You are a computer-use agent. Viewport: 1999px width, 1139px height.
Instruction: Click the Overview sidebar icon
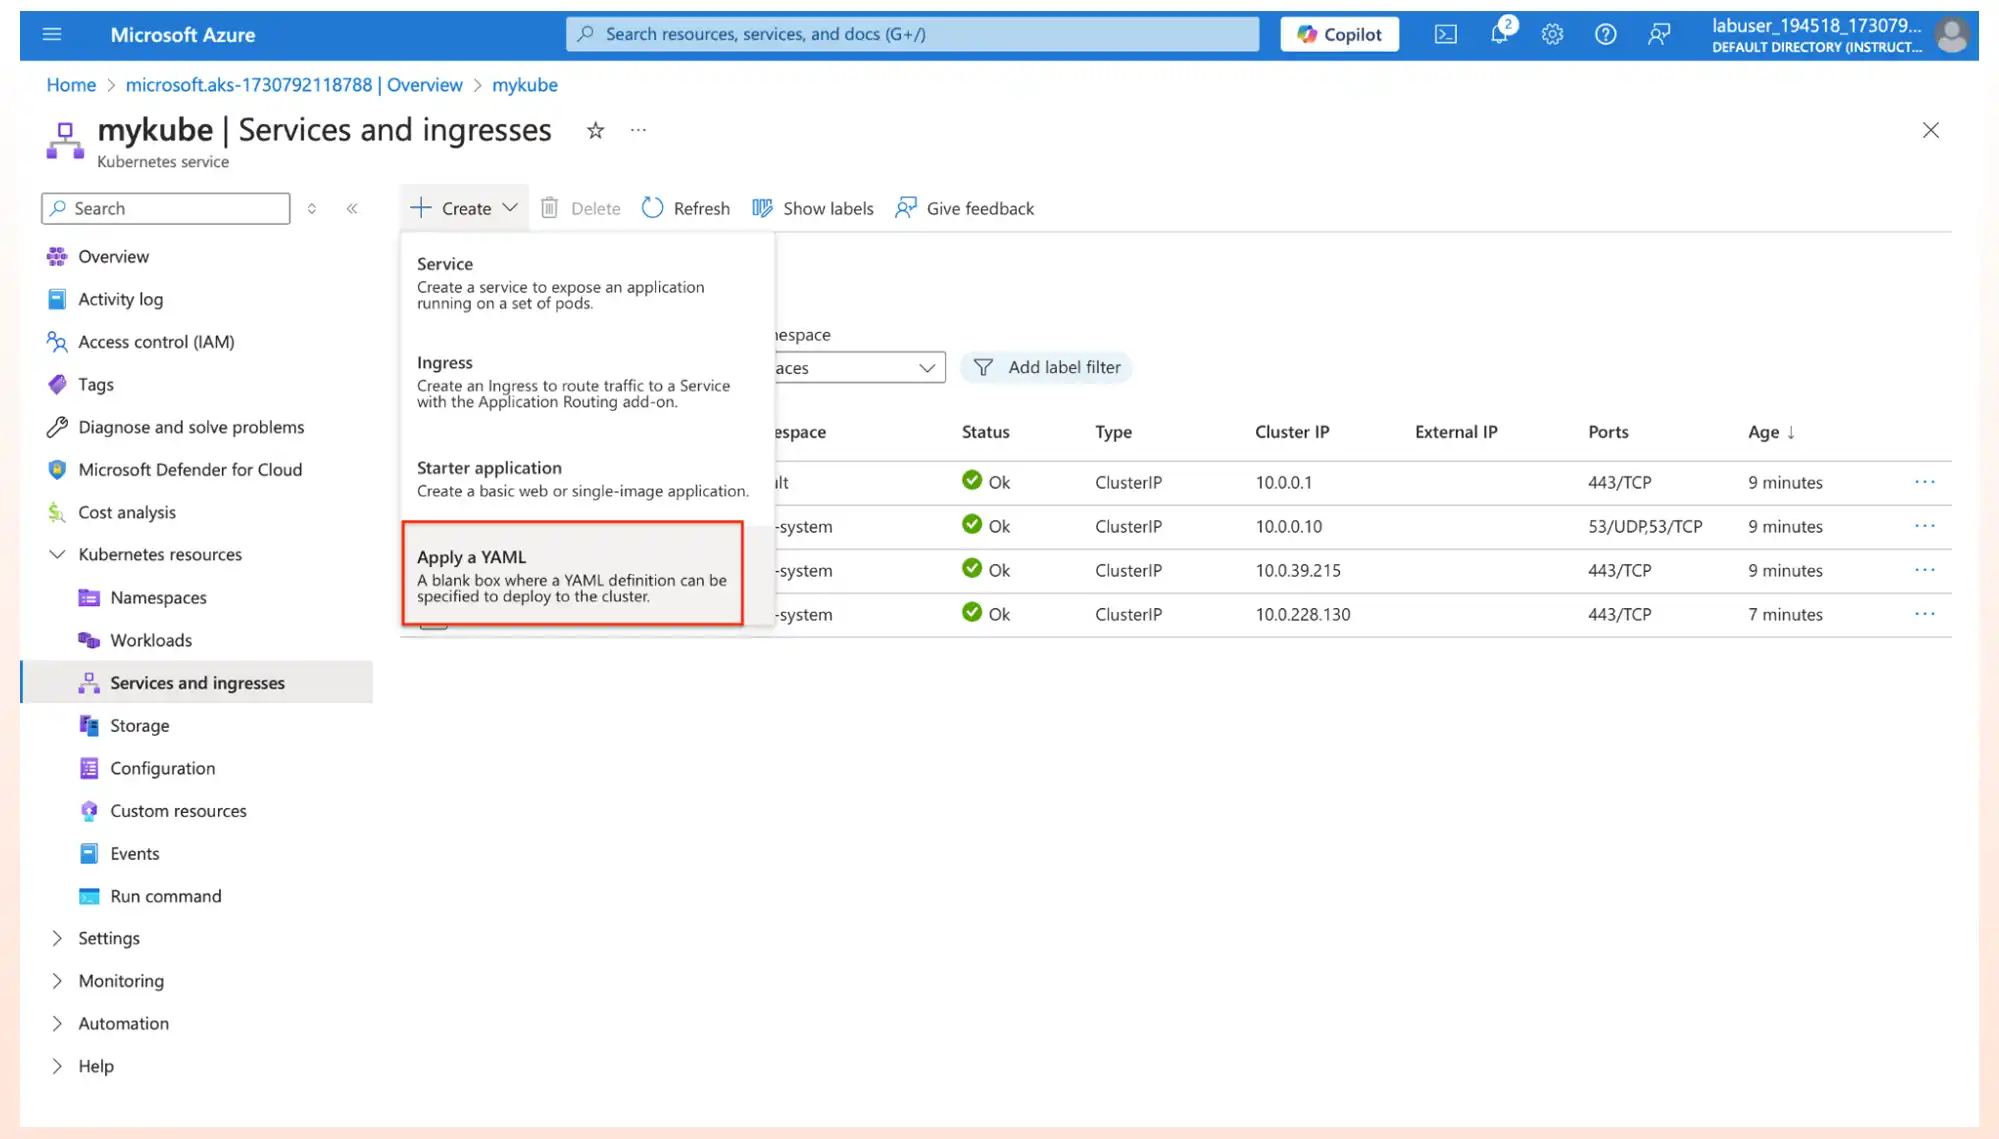(57, 256)
